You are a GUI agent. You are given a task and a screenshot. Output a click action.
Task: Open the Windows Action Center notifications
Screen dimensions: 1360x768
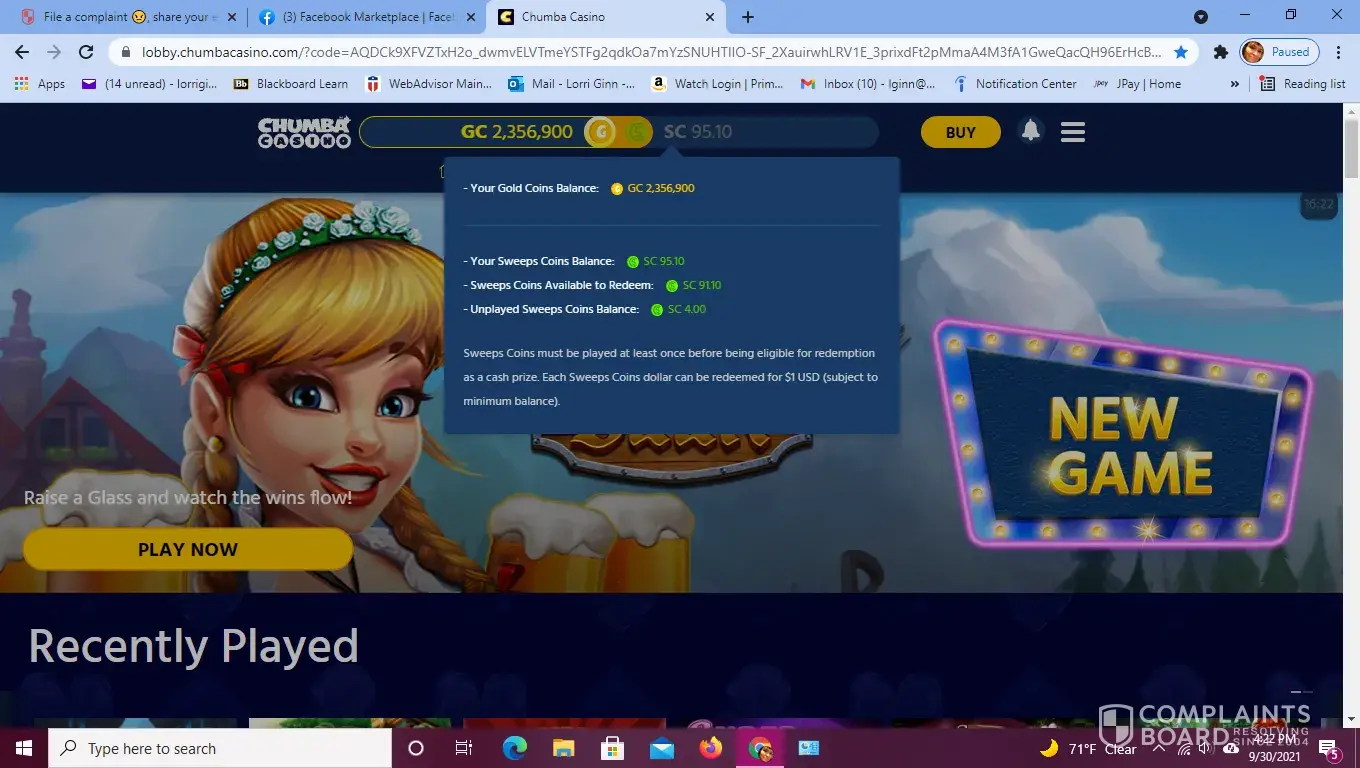(x=1330, y=748)
